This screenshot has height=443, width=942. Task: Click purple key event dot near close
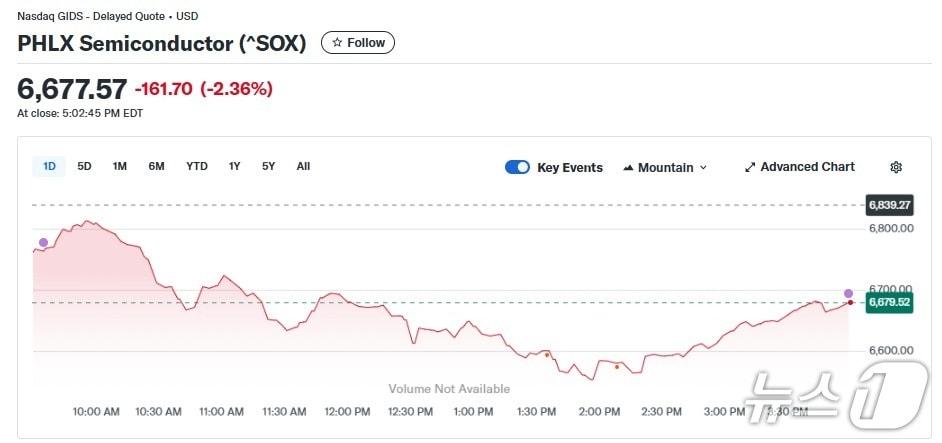(849, 293)
